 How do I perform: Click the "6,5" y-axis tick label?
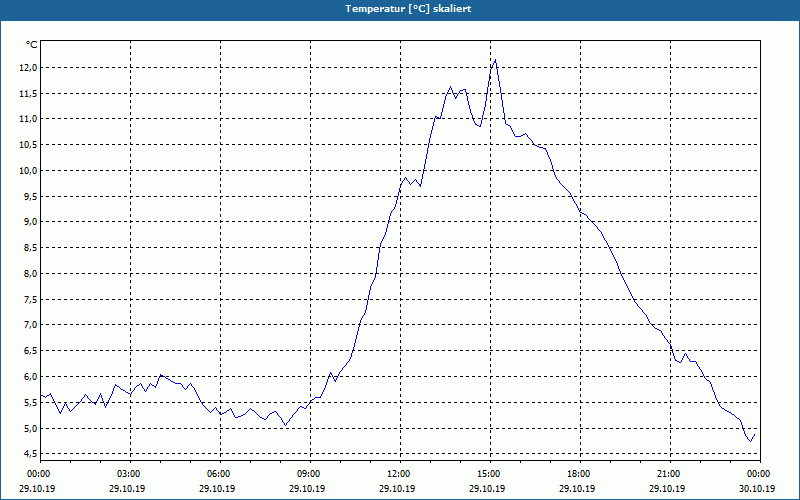[31, 351]
